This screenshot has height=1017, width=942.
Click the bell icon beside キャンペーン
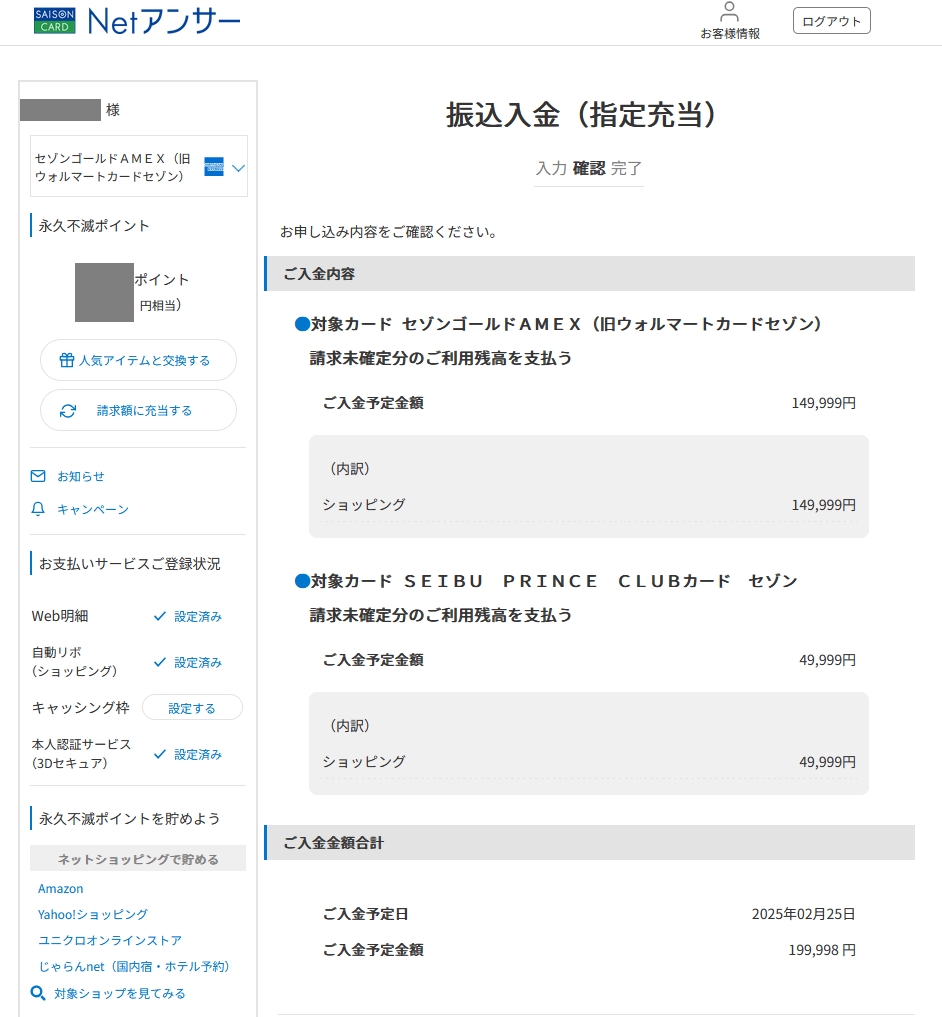[x=38, y=509]
